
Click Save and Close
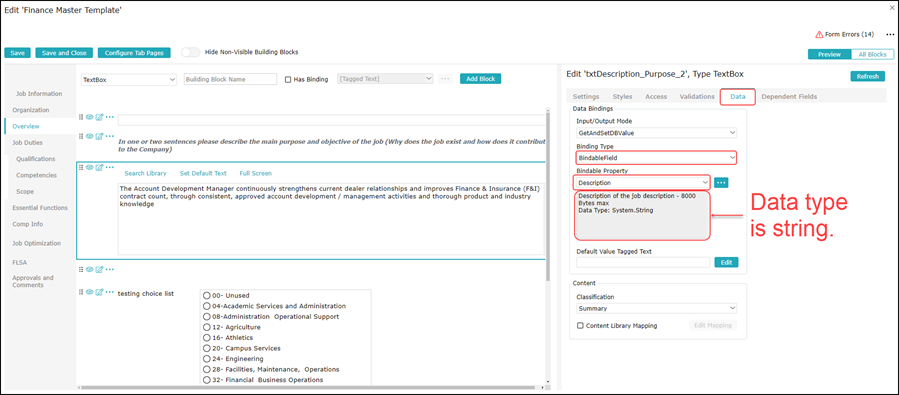click(64, 53)
